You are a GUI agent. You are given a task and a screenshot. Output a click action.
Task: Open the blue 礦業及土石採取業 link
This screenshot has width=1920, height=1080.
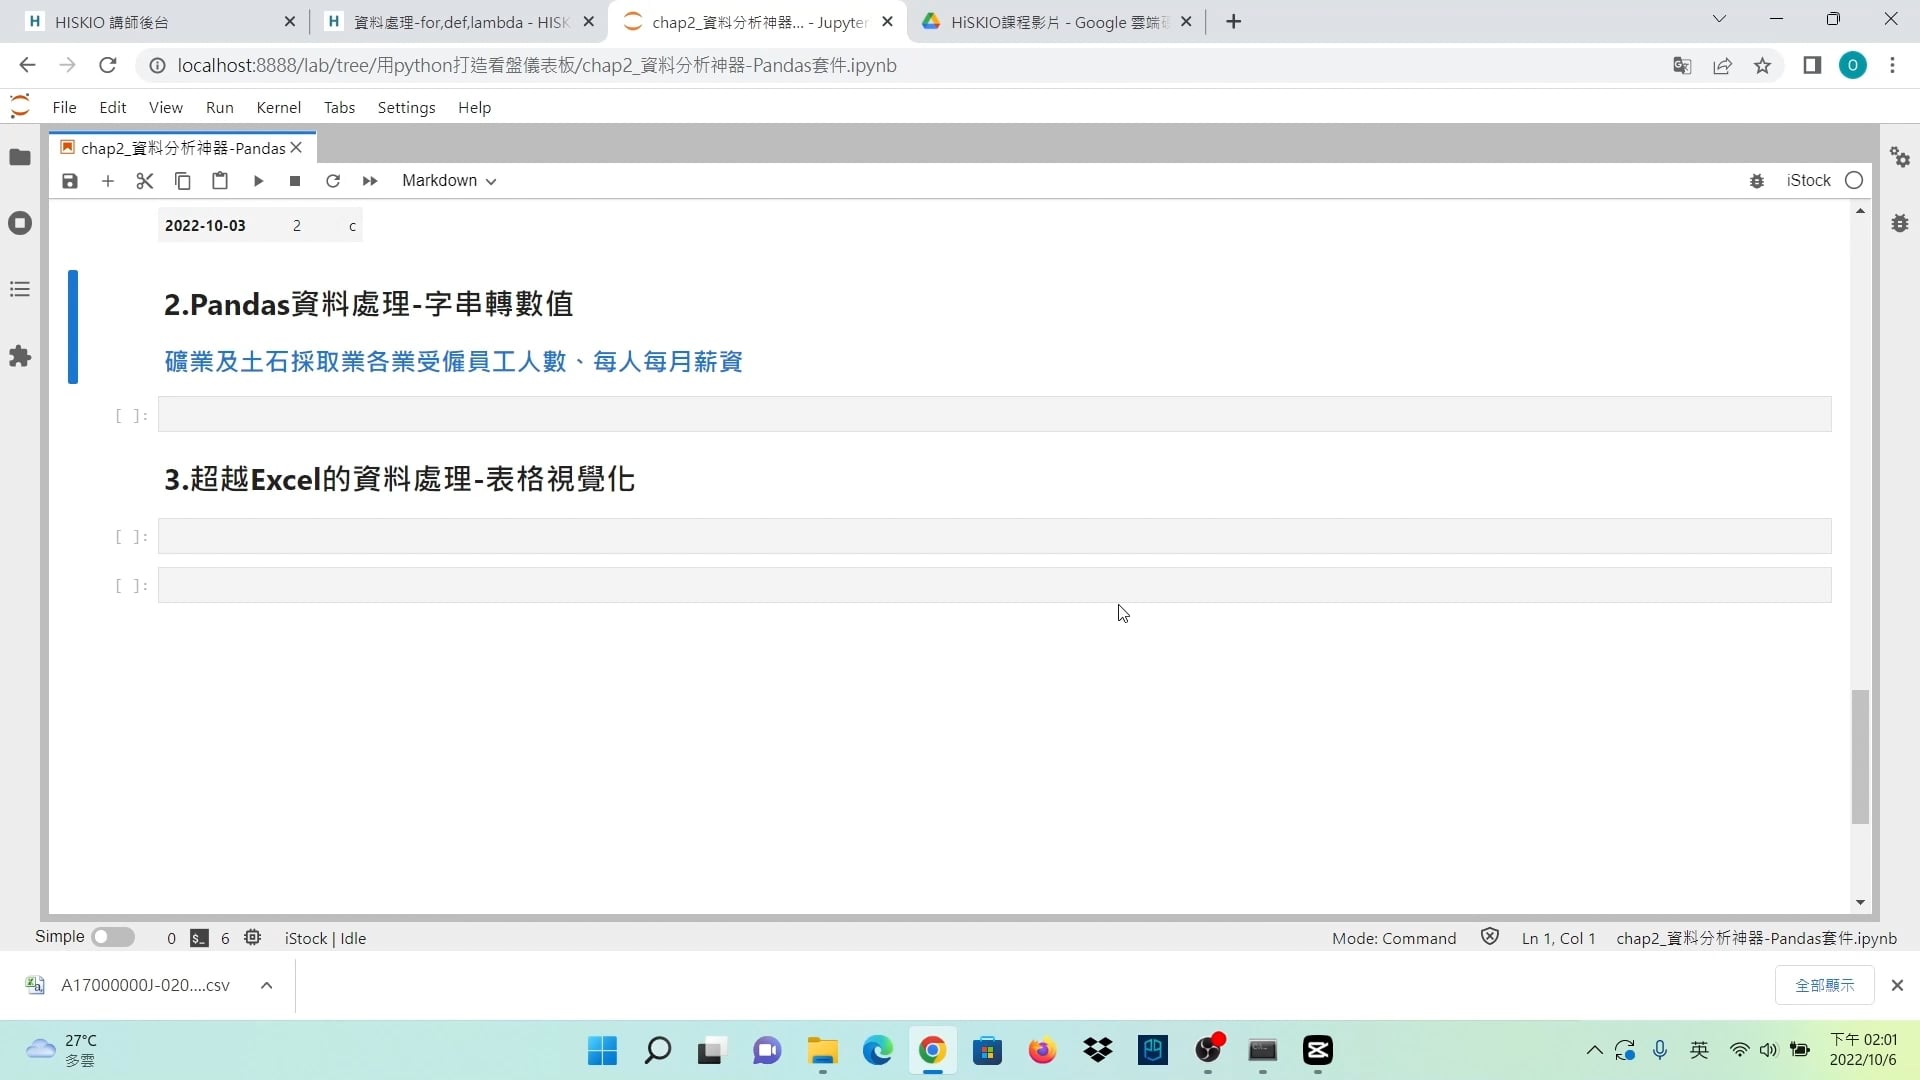point(453,362)
